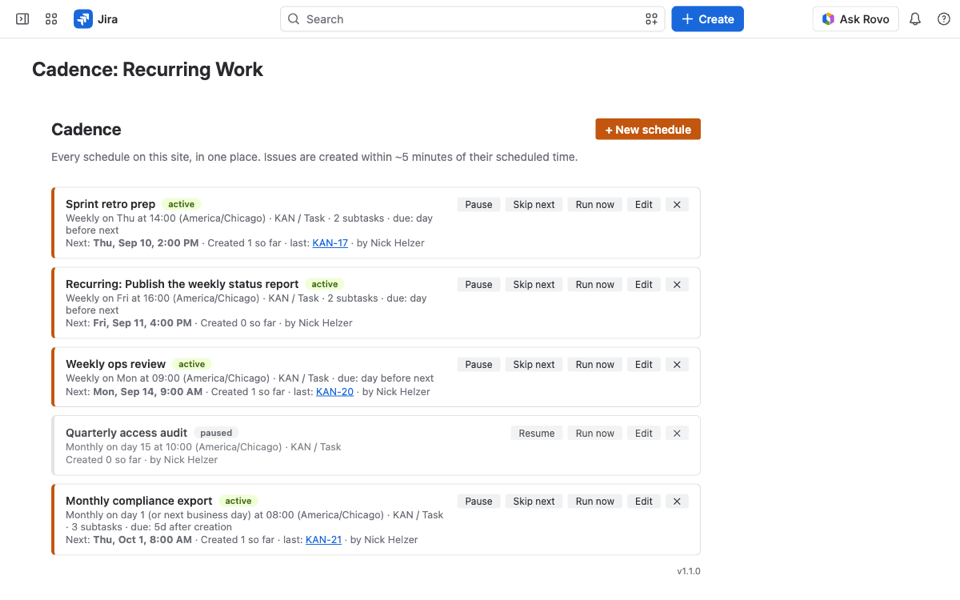
Task: Delete the weekly status report schedule
Action: pyautogui.click(x=677, y=285)
